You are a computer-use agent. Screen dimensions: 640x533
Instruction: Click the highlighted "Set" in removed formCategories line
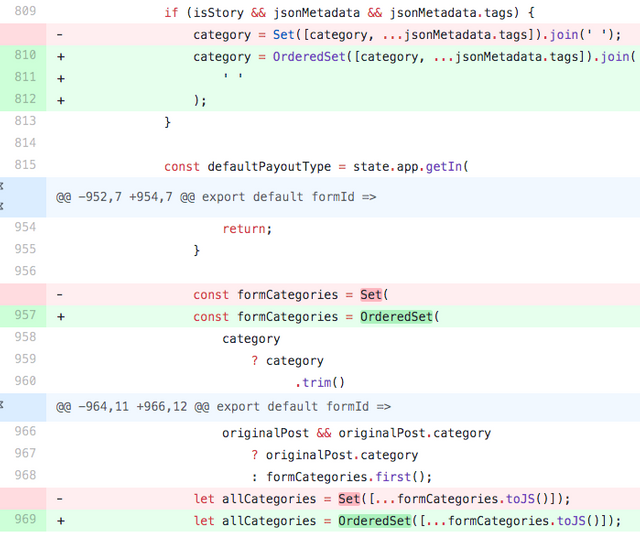click(x=371, y=295)
